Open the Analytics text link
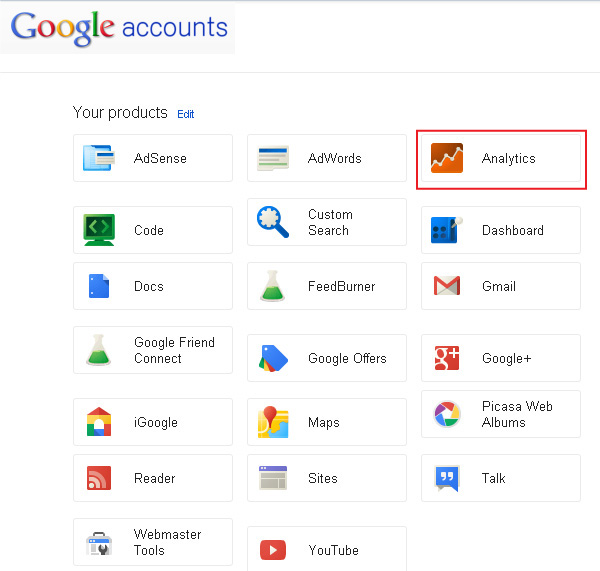Viewport: 600px width, 571px height. (x=508, y=158)
